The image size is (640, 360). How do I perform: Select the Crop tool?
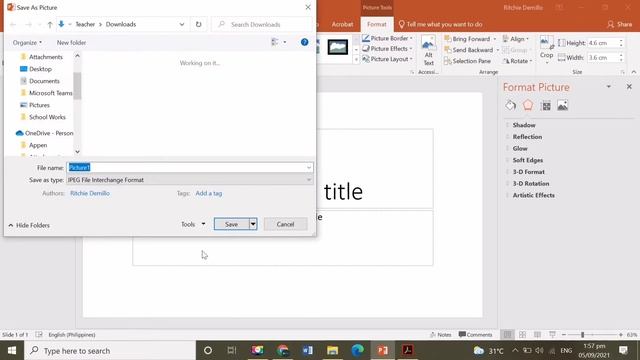coord(546,49)
